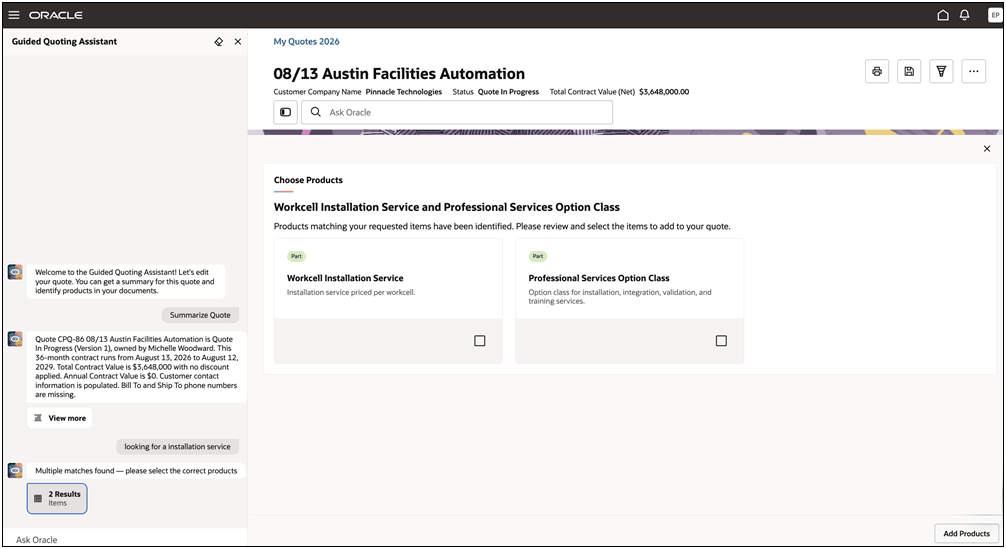Click the $3,648,000.00 total contract value
This screenshot has width=1006, height=549.
(664, 92)
